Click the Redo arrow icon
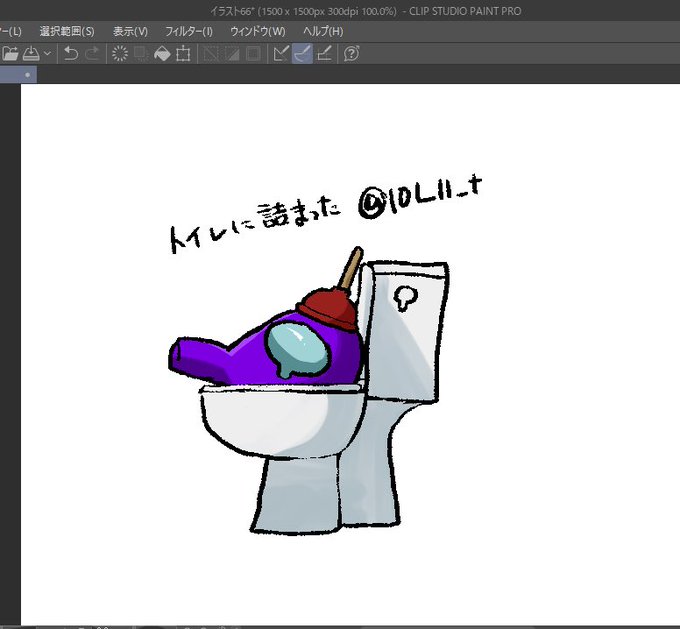680x629 pixels. pos(92,54)
